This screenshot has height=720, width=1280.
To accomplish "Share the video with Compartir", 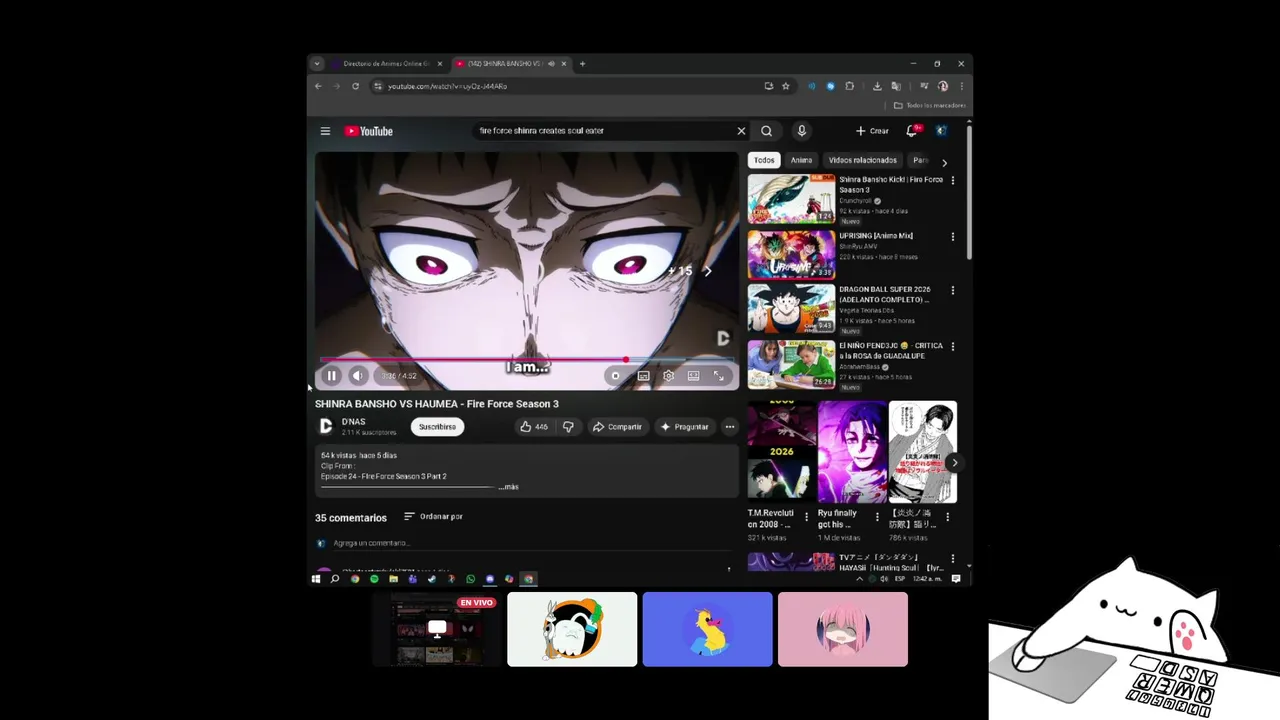I will tap(617, 427).
